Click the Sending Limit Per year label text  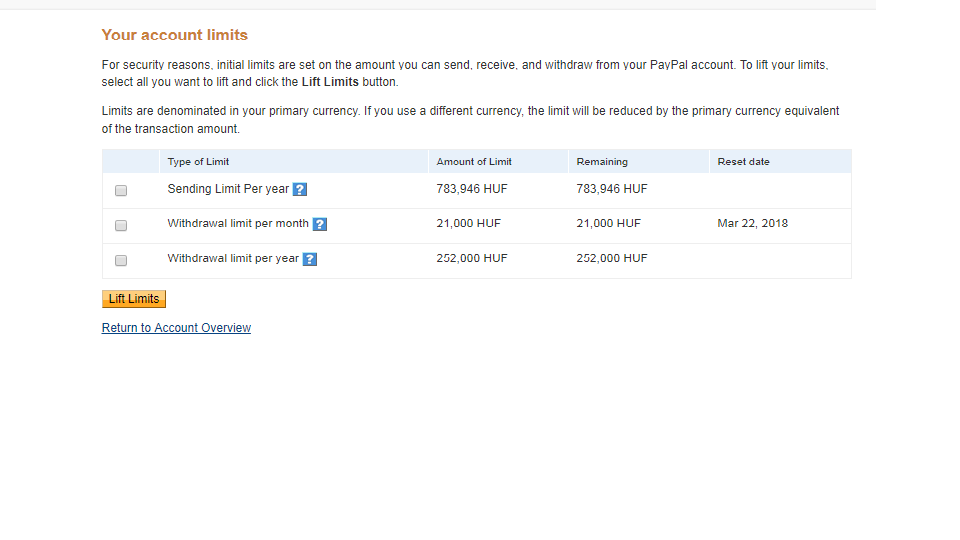coord(228,189)
